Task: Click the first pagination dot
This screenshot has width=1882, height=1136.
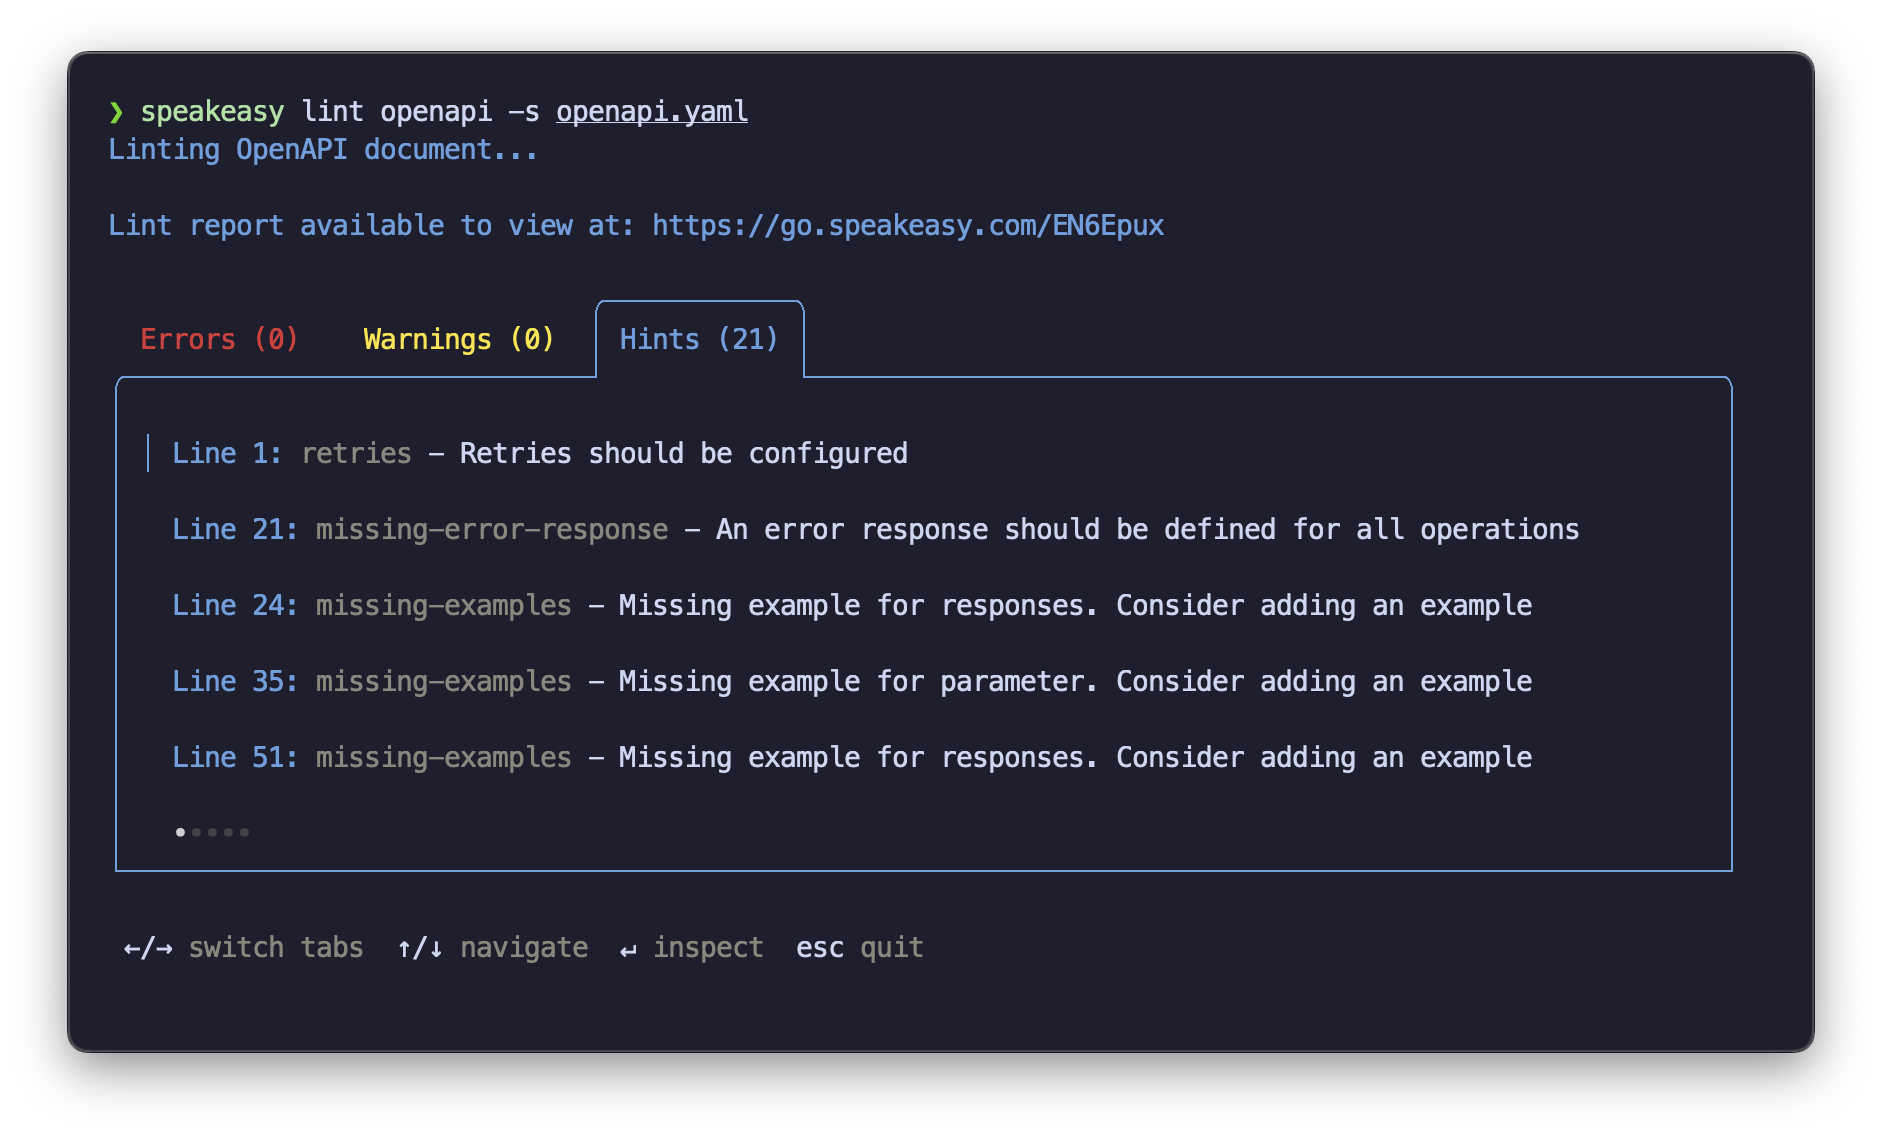Action: click(180, 832)
